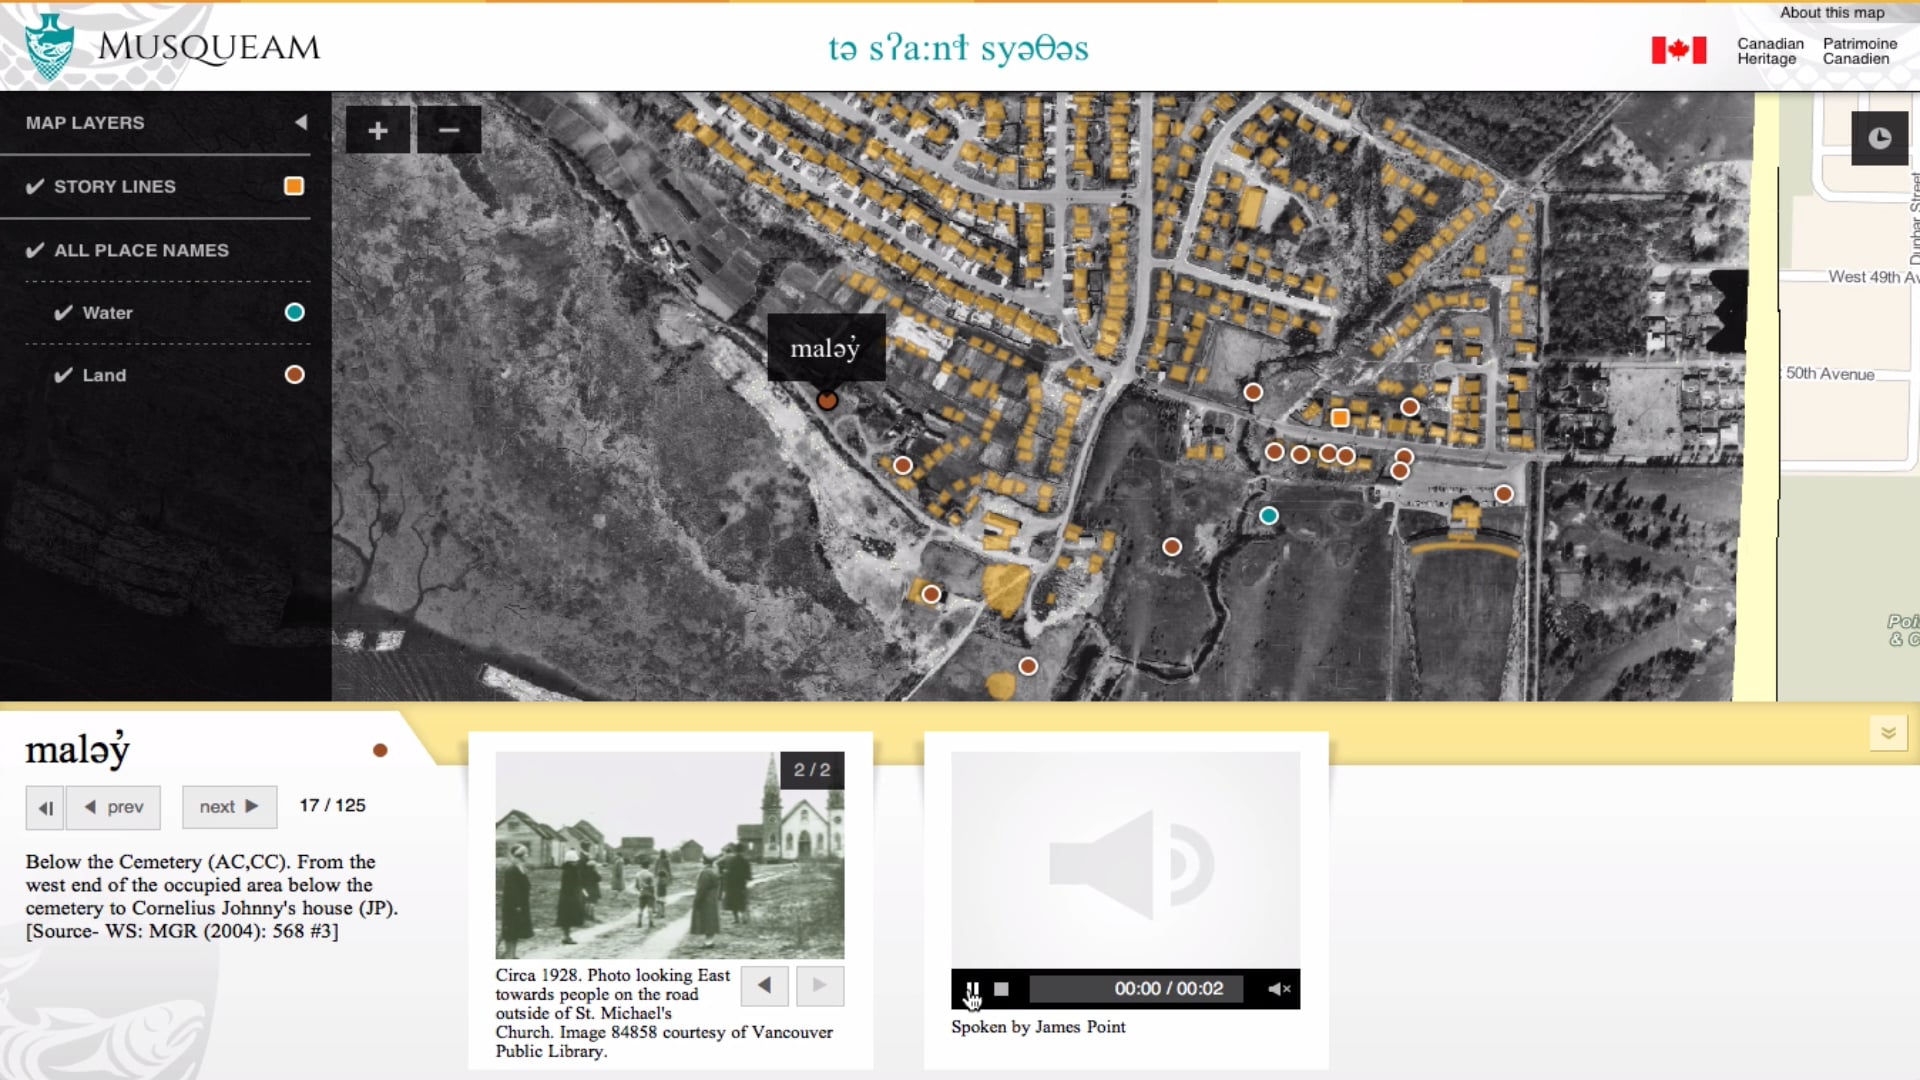Click the Spoken by James Point caption
This screenshot has width=1920, height=1080.
click(x=1038, y=1027)
